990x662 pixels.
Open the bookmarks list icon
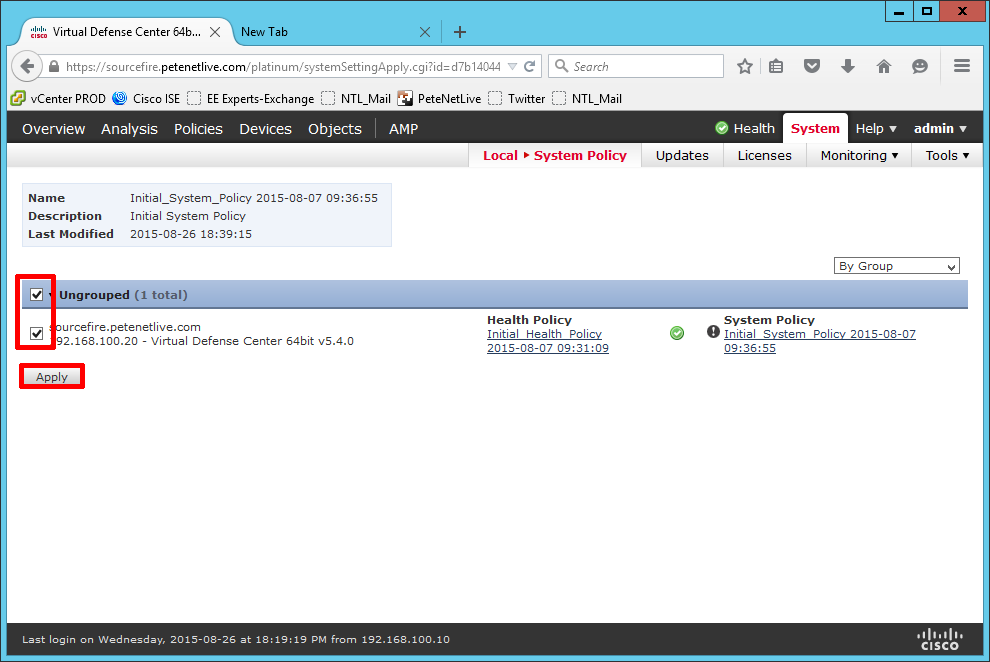(x=776, y=66)
